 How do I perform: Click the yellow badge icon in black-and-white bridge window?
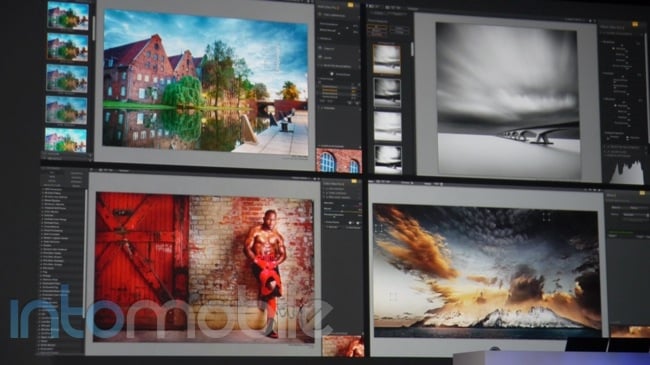tap(635, 25)
